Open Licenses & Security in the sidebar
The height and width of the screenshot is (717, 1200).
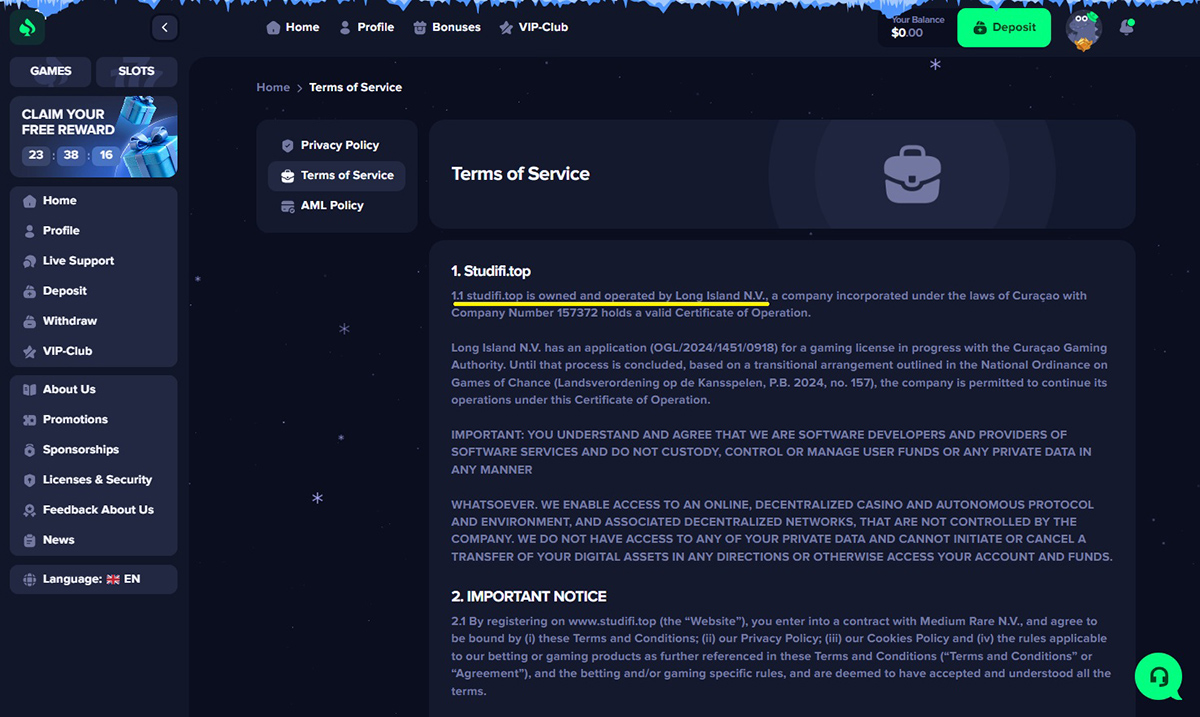coord(96,480)
